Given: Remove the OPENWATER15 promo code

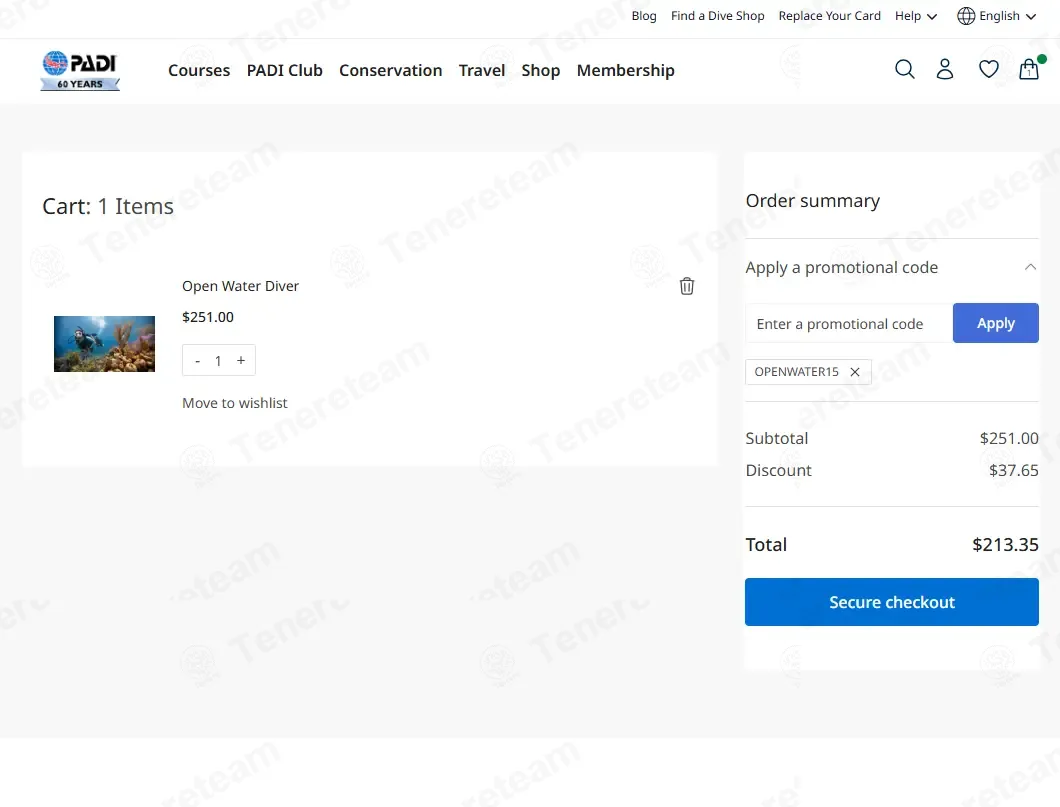Looking at the screenshot, I should (855, 372).
